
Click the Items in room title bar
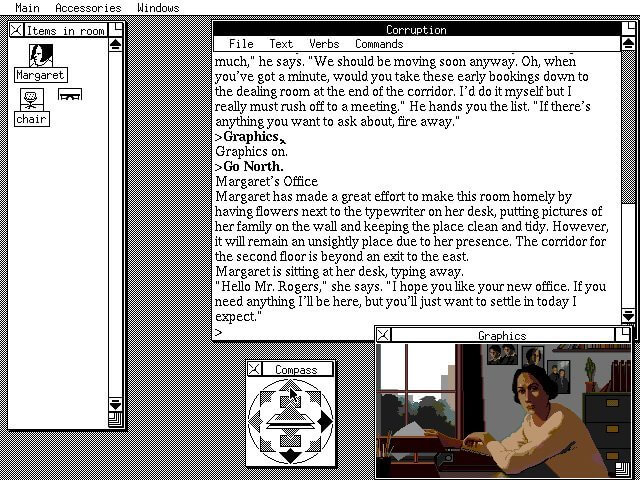(x=66, y=30)
